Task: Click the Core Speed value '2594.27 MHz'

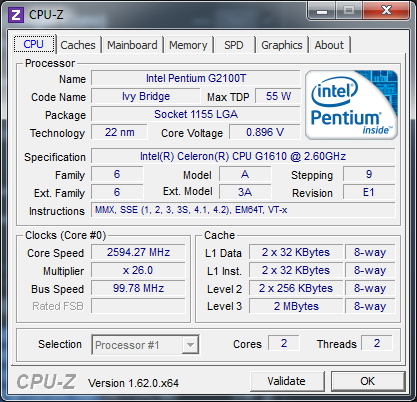Action: 138,252
